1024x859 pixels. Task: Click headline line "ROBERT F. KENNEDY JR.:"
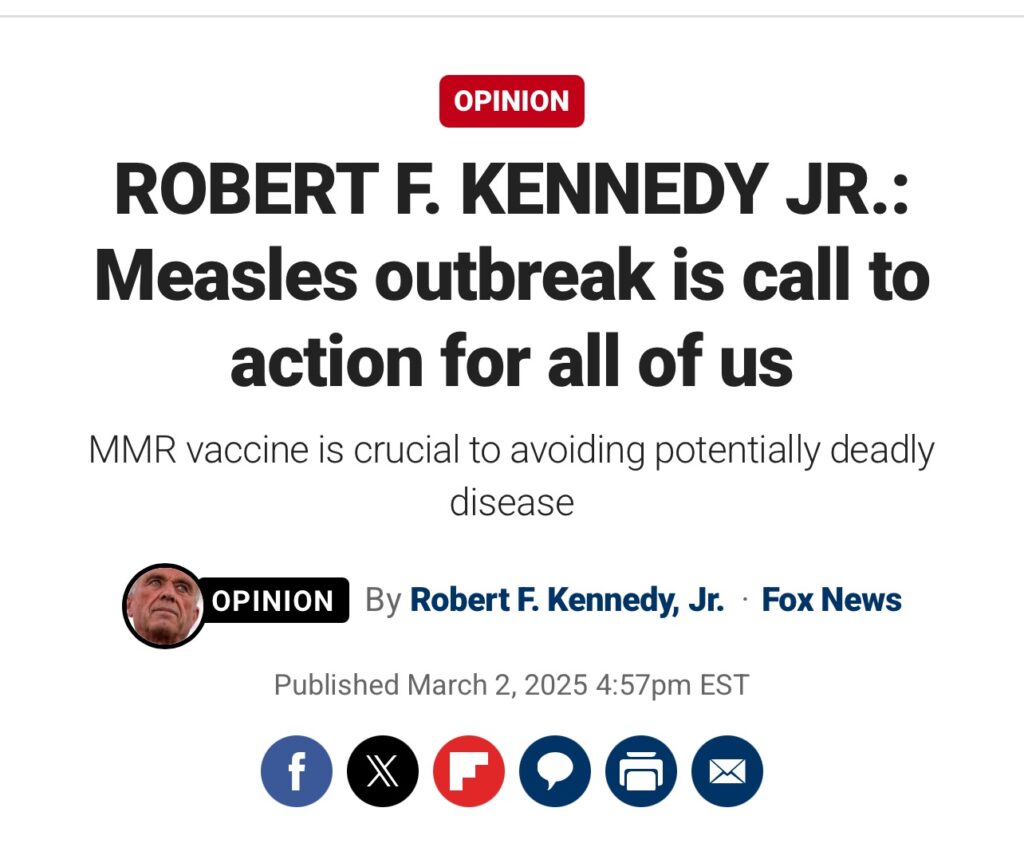pyautogui.click(x=511, y=189)
